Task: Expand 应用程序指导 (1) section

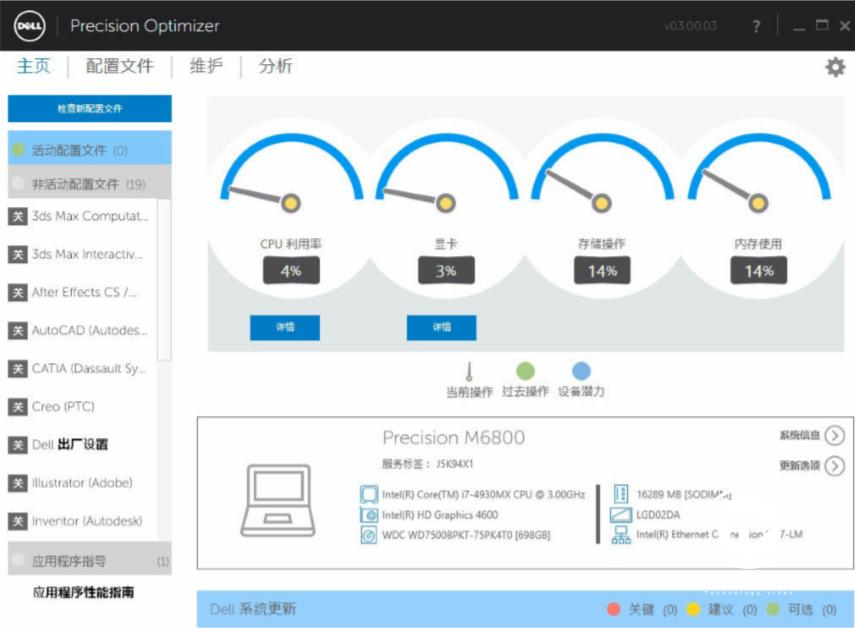Action: pos(89,558)
